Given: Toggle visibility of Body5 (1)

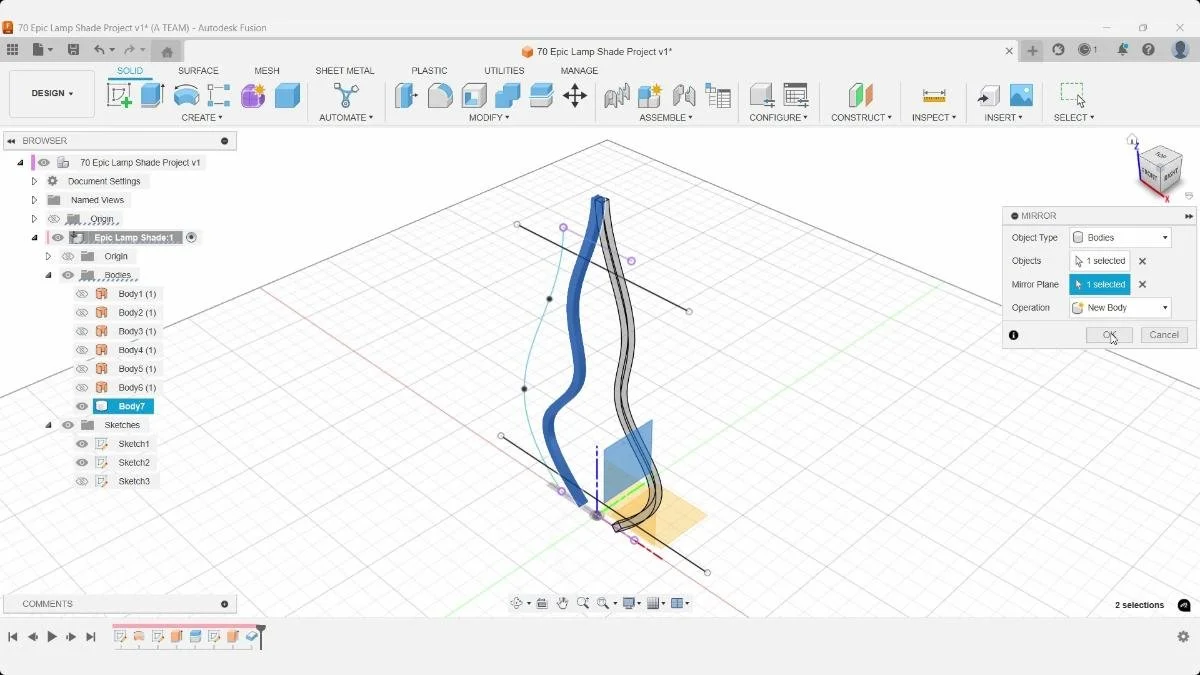Looking at the screenshot, I should (82, 369).
